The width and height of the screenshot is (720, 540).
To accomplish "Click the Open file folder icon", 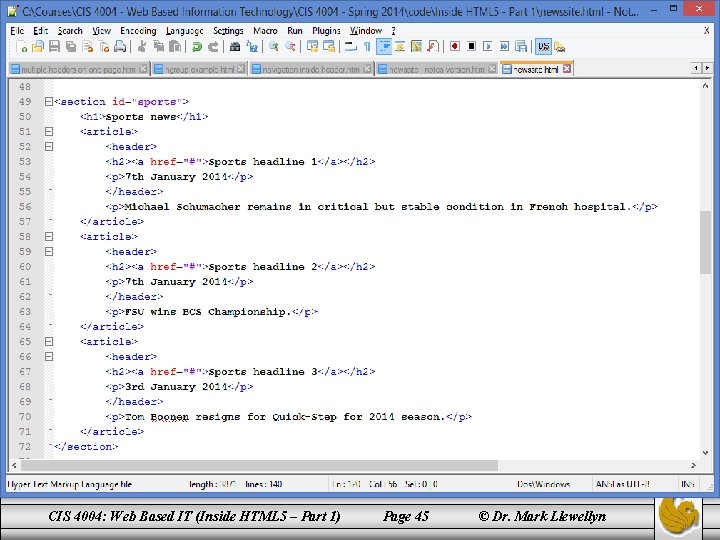I will (38, 46).
